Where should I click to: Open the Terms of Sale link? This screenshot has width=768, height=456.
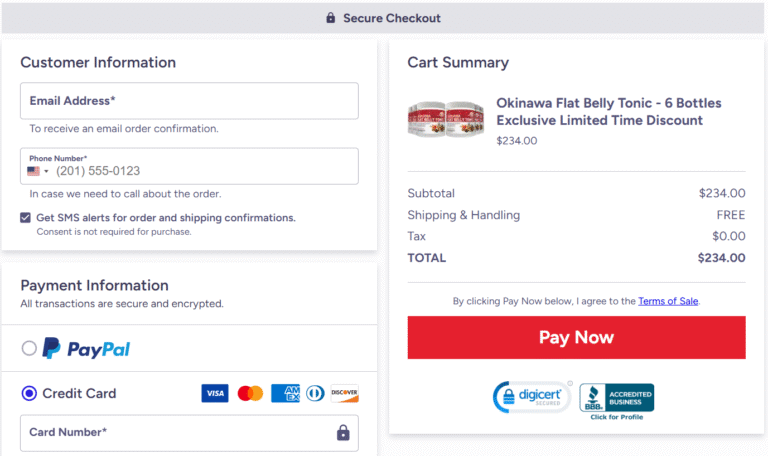668,301
